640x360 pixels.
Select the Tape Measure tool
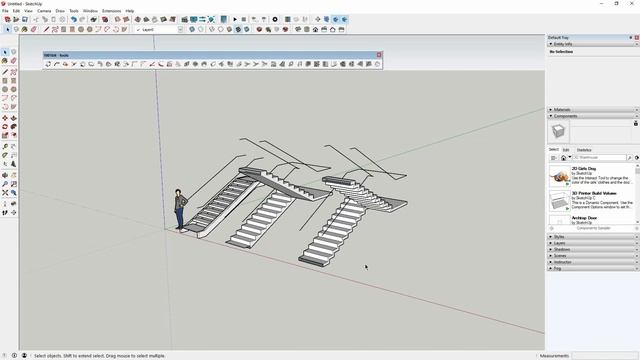(x=5, y=147)
